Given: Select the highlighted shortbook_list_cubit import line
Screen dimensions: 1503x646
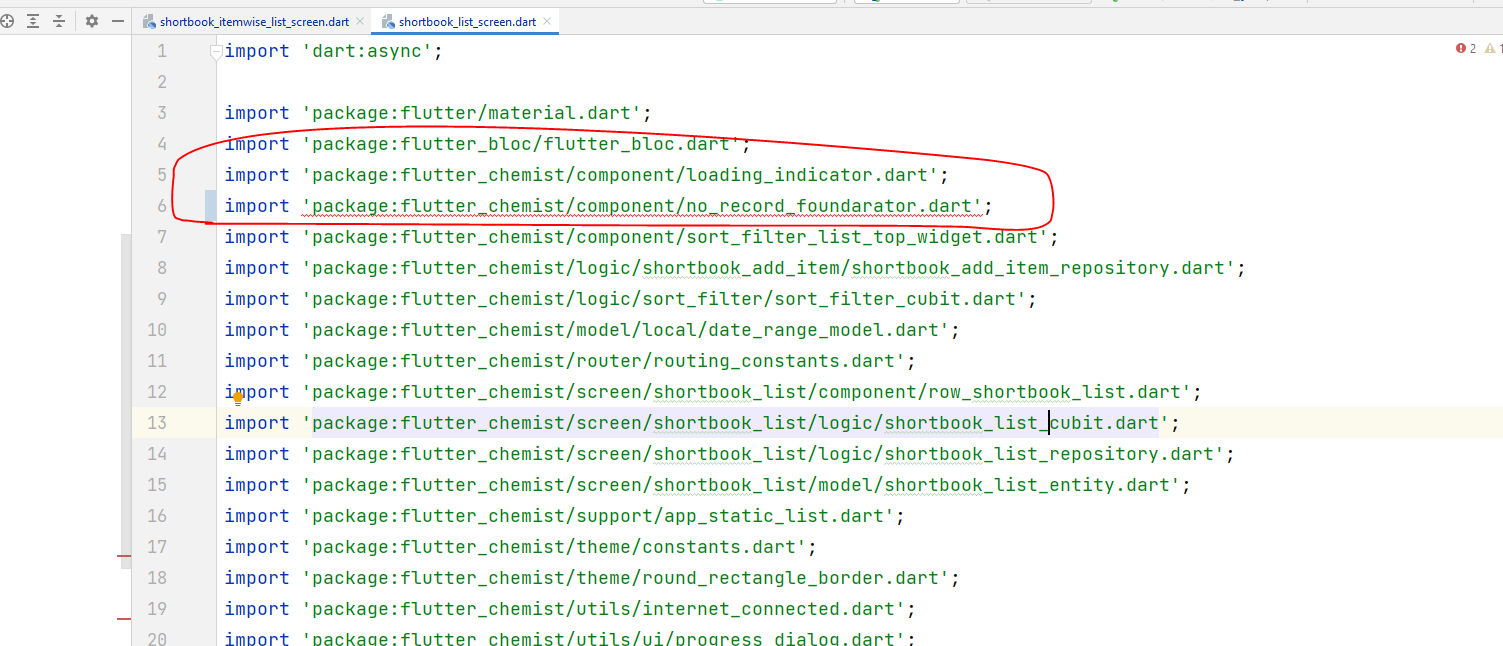Looking at the screenshot, I should (700, 422).
